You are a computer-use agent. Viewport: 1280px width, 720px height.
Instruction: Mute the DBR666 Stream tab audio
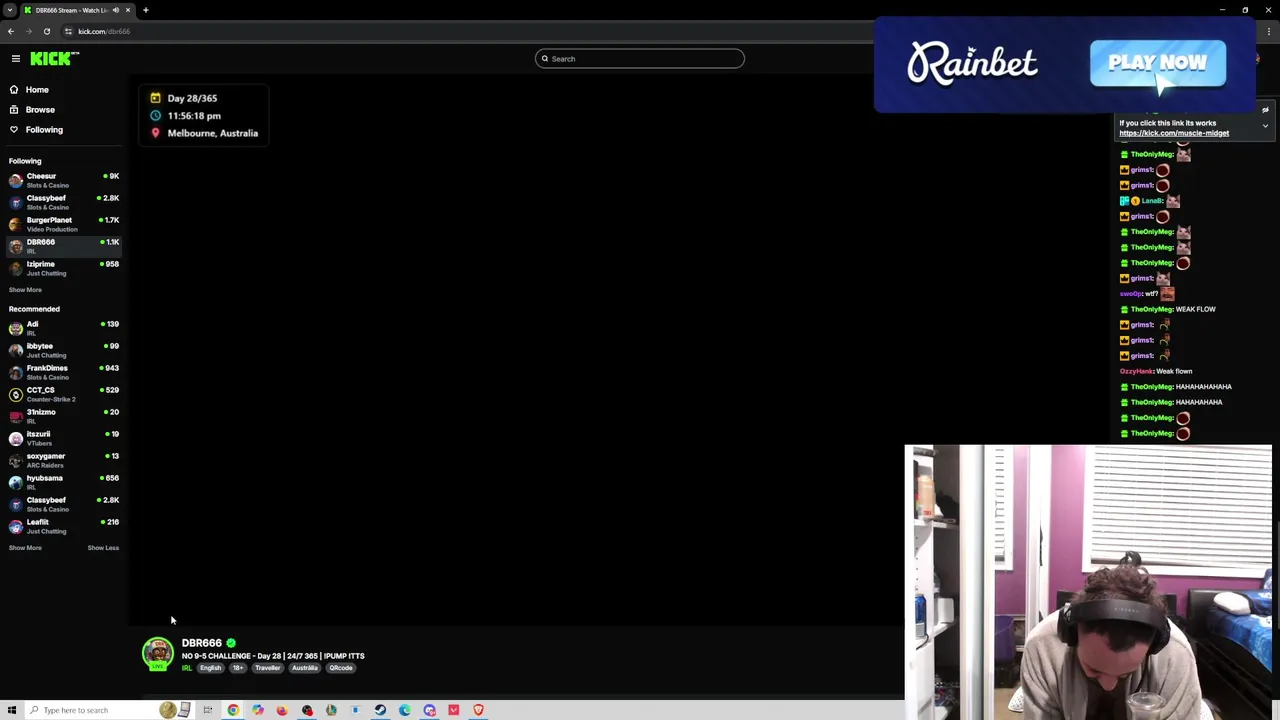pyautogui.click(x=116, y=10)
